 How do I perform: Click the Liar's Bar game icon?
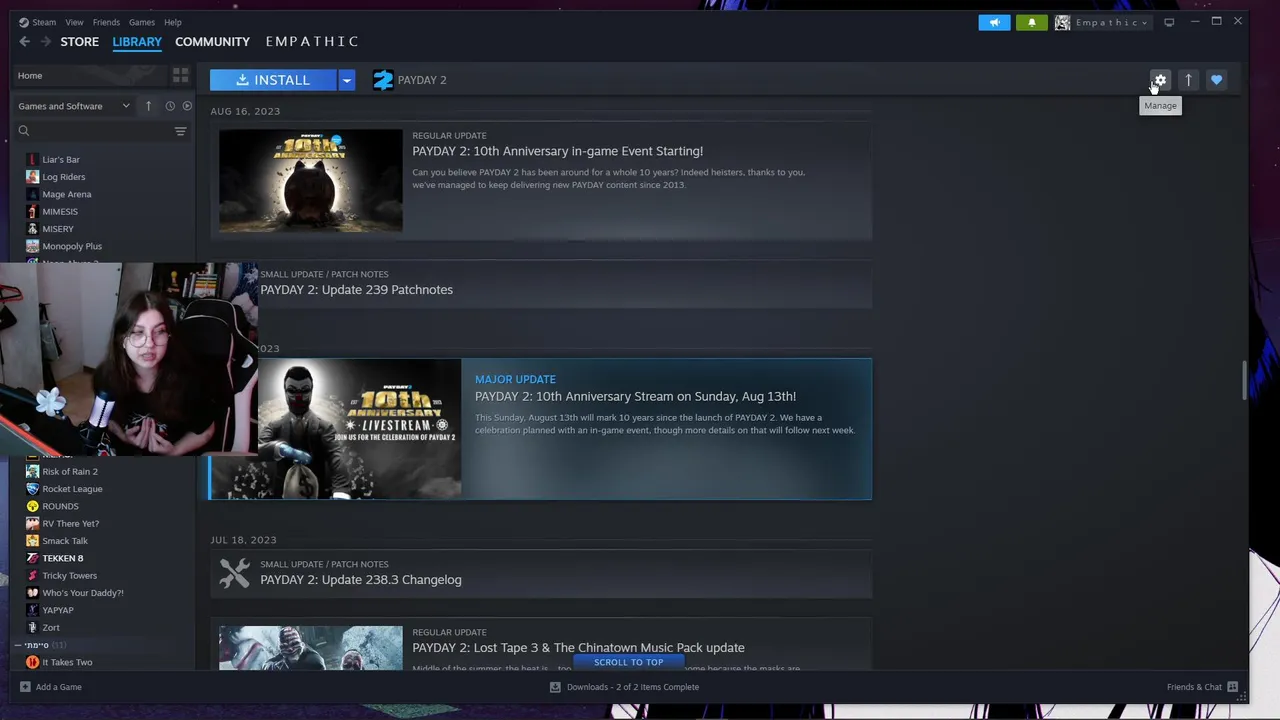[32, 159]
